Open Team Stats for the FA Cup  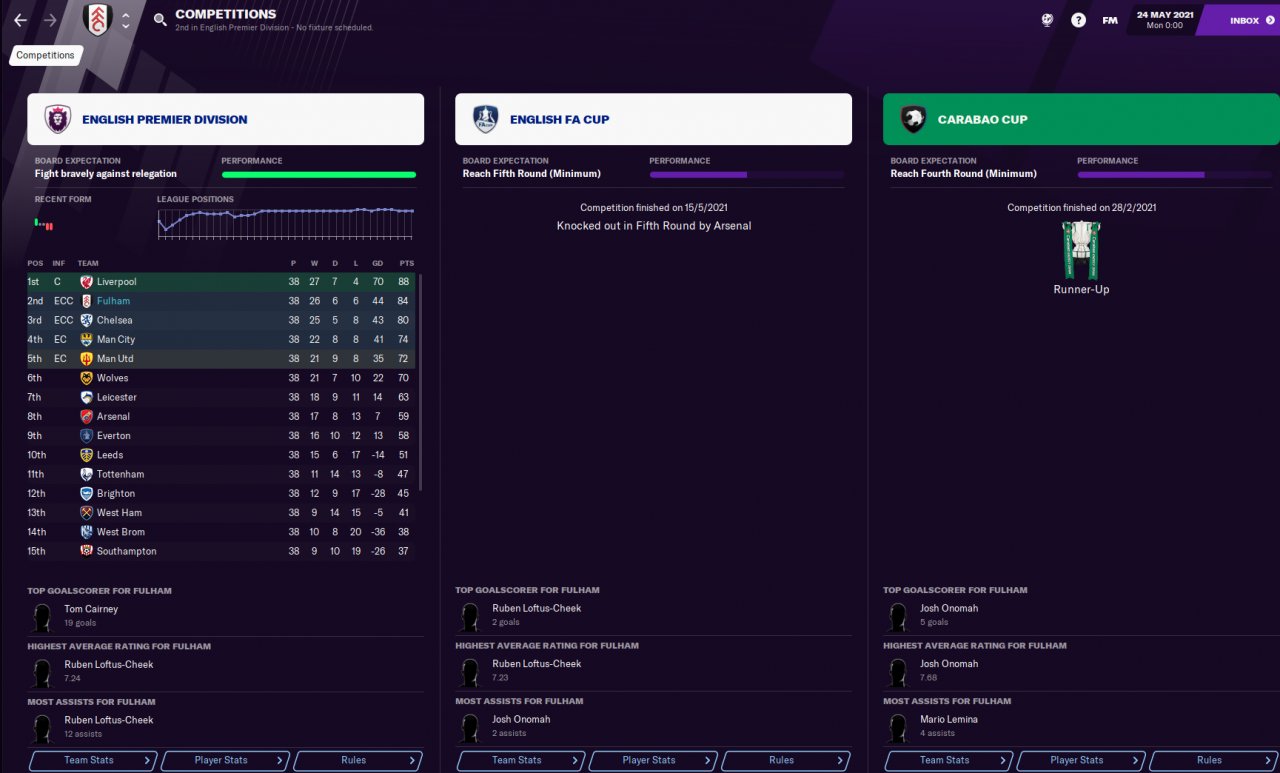tap(520, 760)
